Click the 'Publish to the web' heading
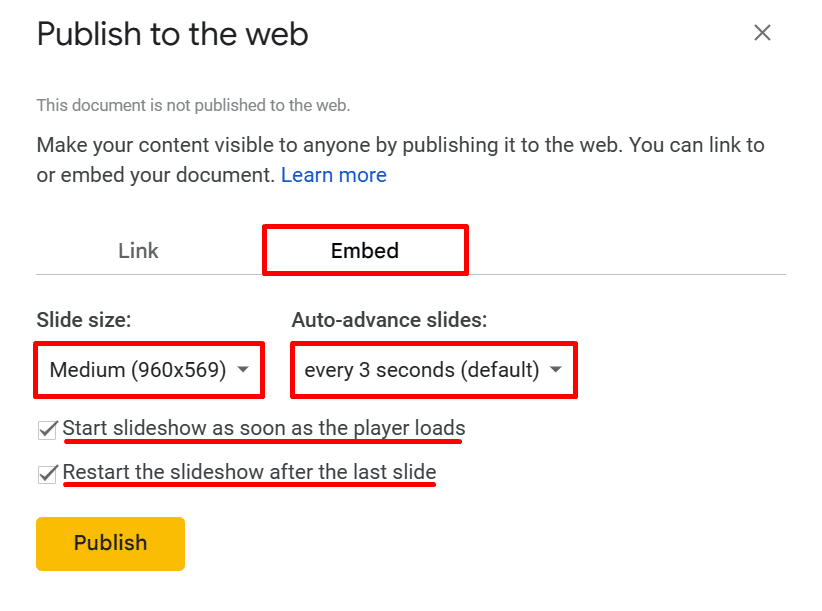 pos(172,34)
